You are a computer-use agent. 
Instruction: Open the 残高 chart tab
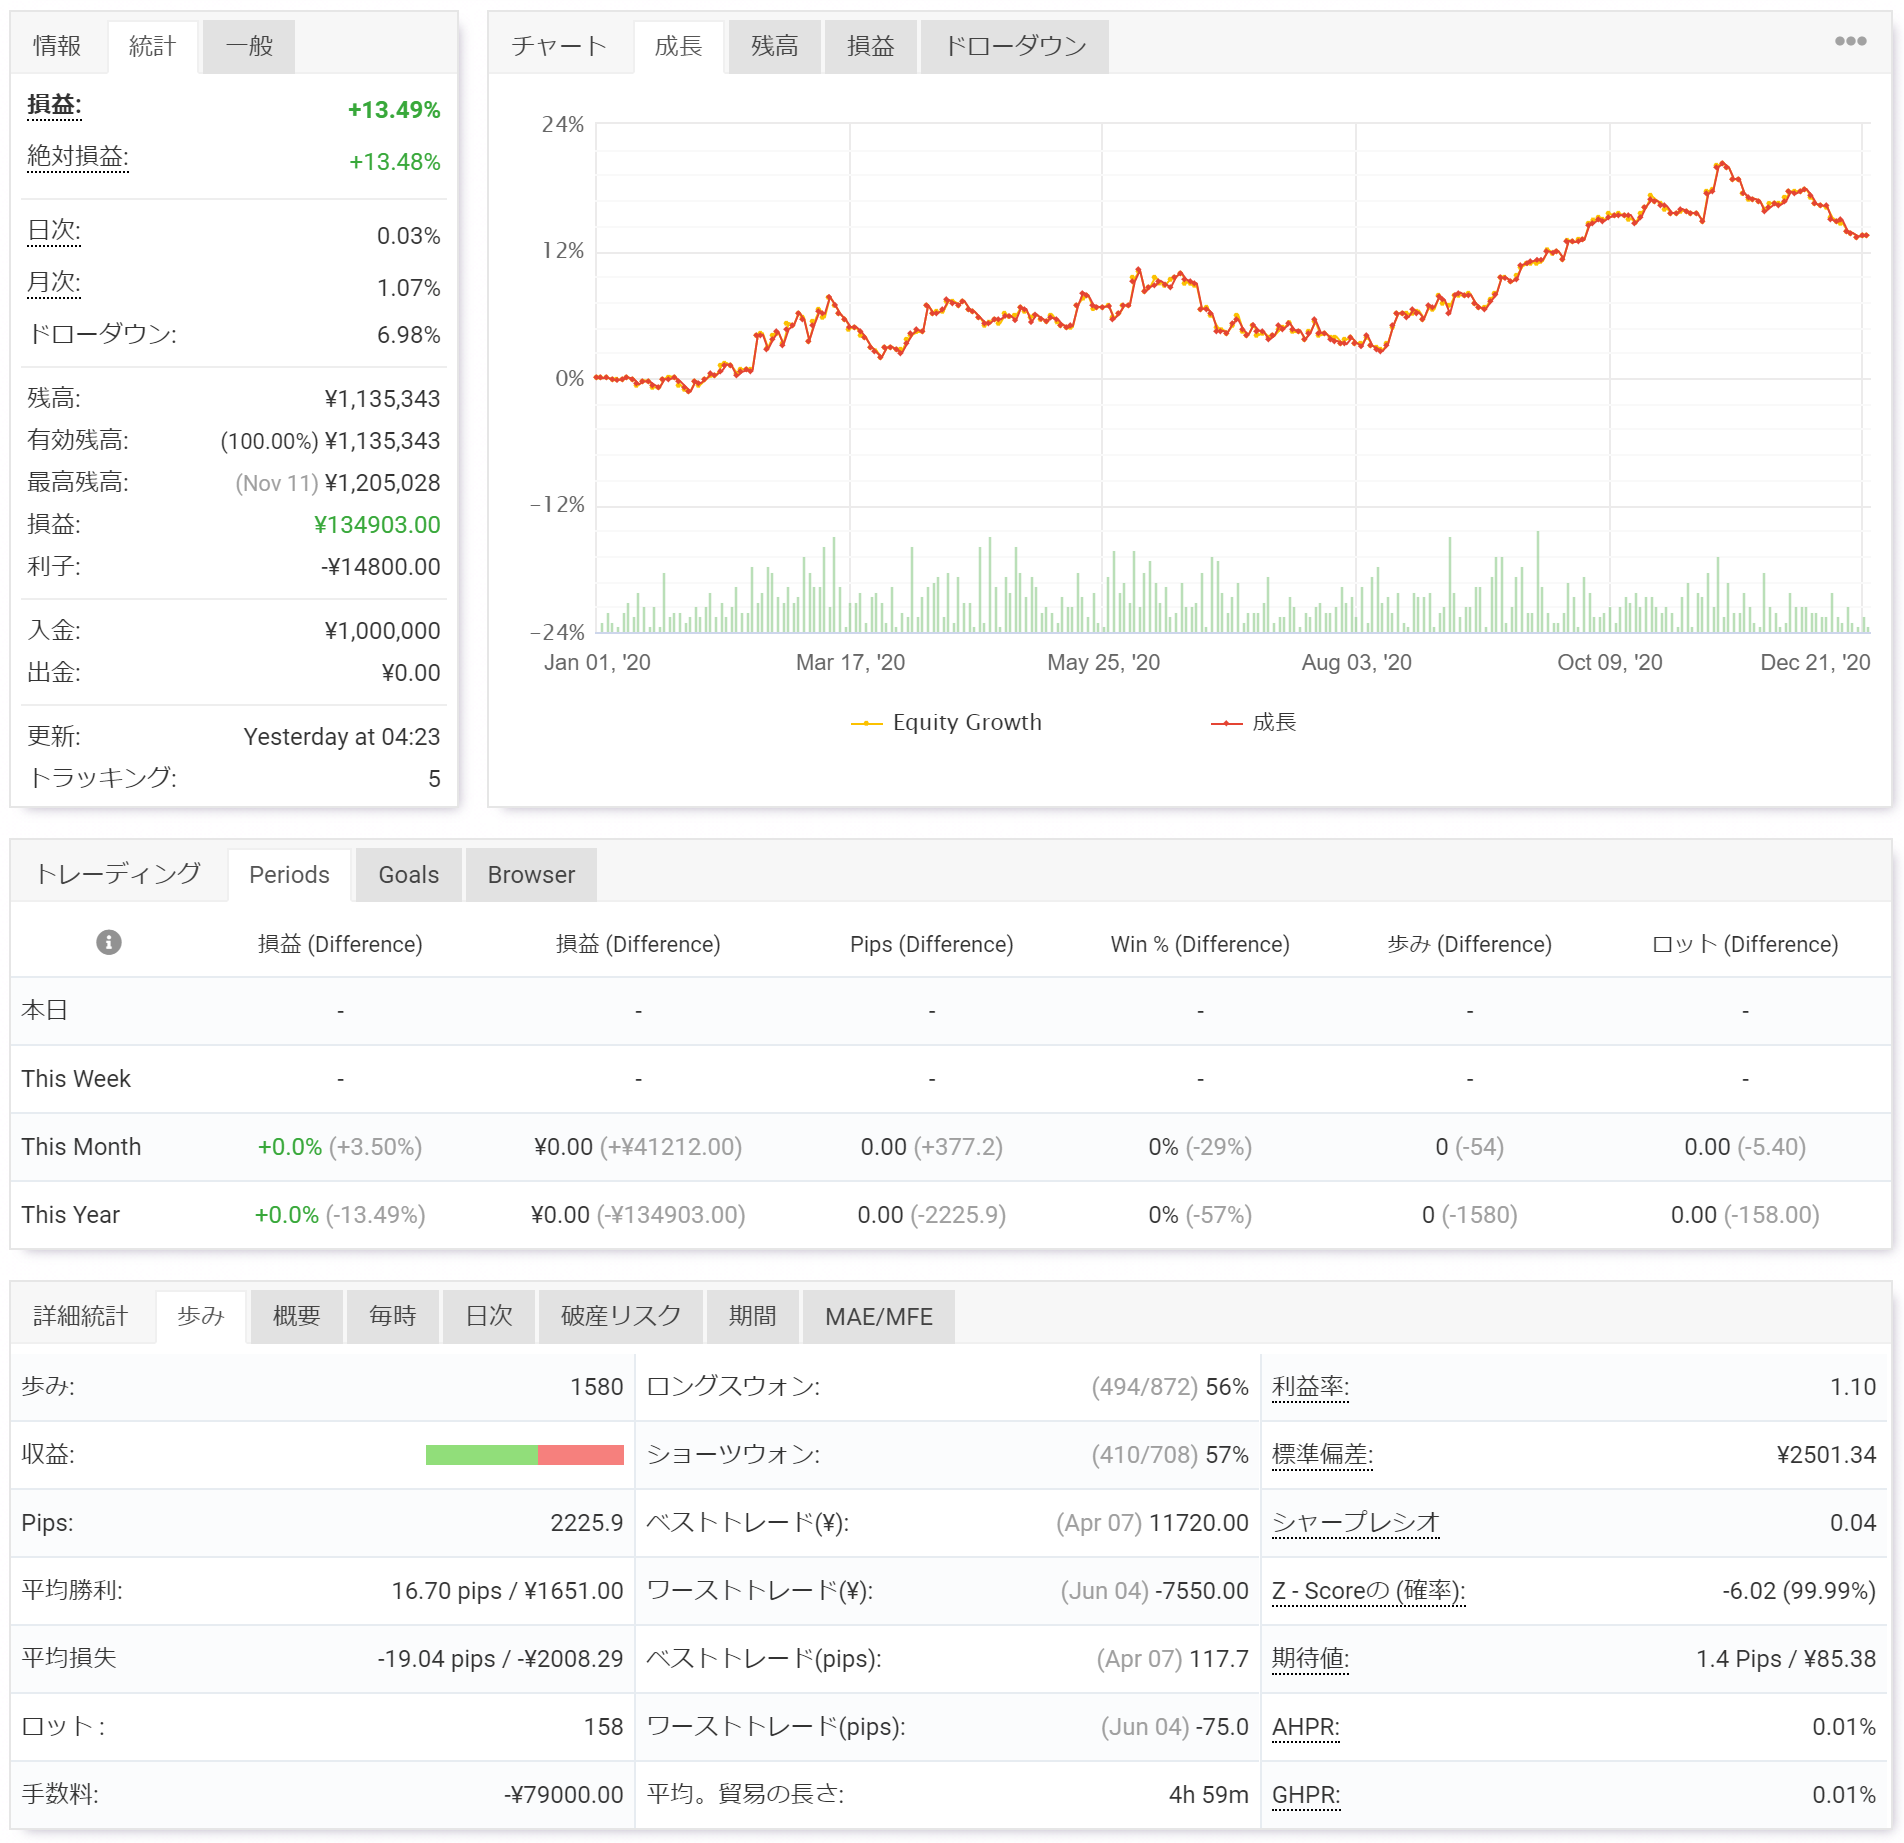[x=775, y=46]
